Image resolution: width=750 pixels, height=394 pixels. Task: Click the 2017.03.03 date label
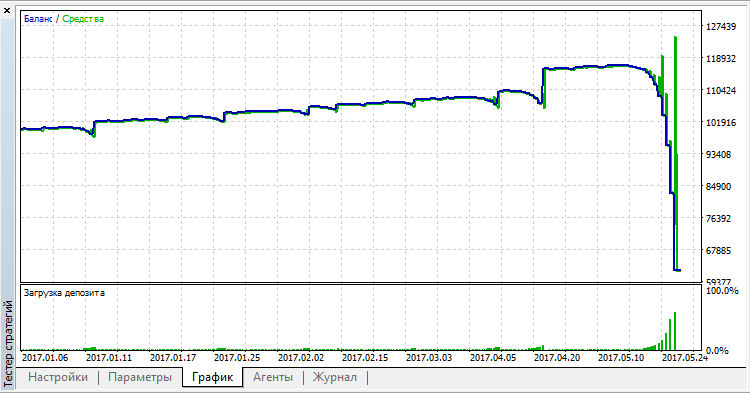tap(429, 358)
